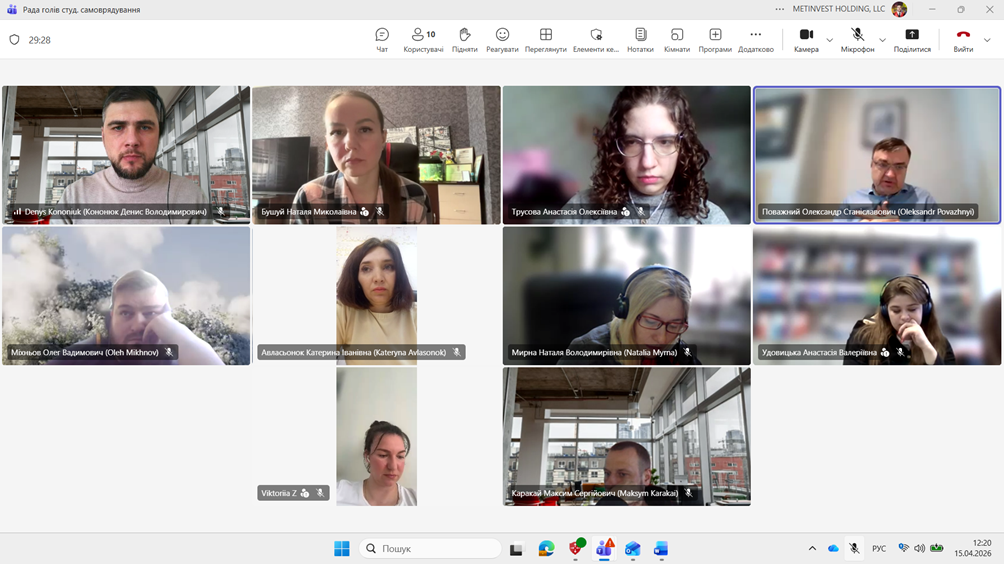Open the Кімнати breakout rooms

[x=677, y=39]
